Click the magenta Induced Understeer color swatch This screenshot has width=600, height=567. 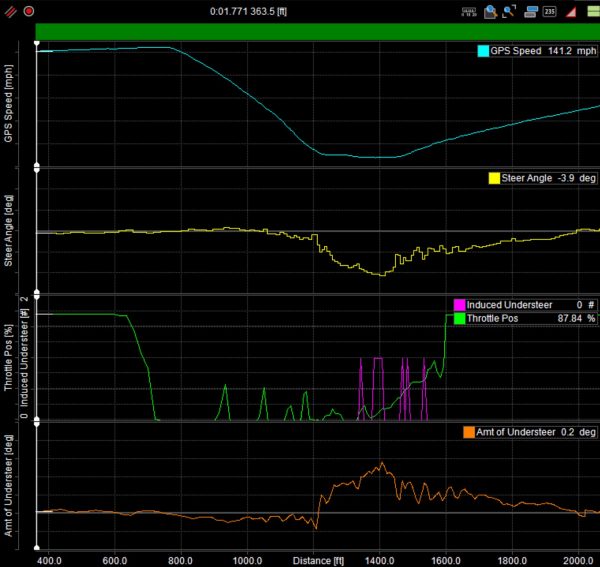pos(459,305)
